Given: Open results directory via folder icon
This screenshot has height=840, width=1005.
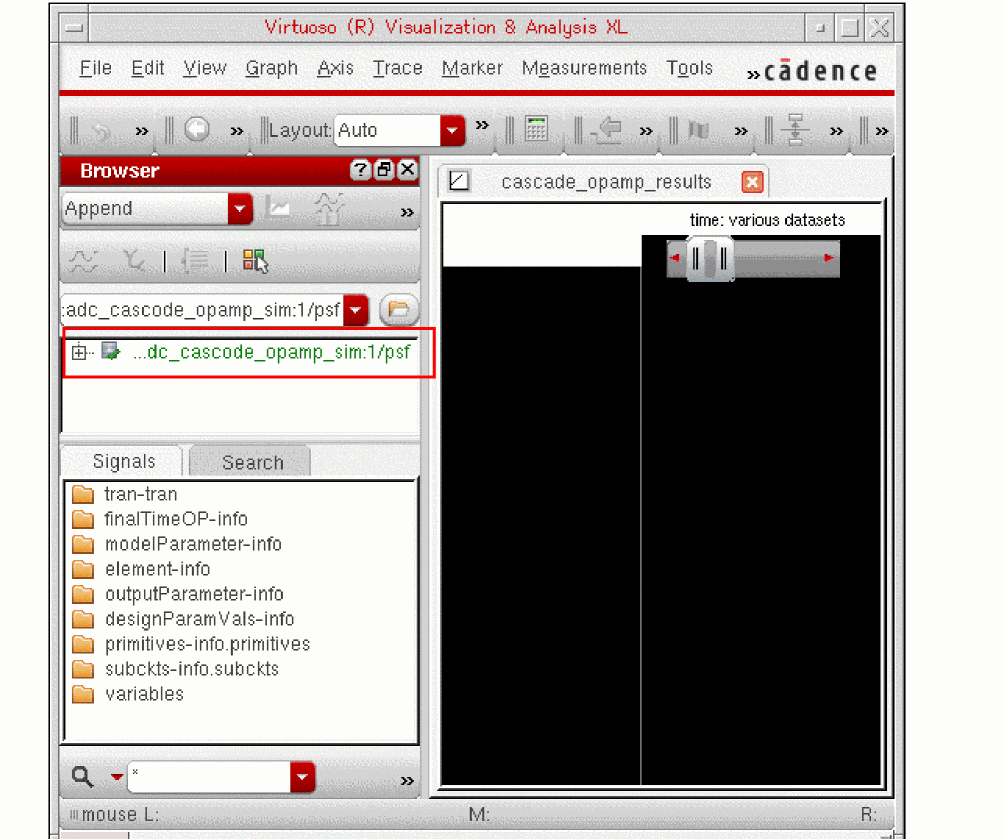Looking at the screenshot, I should pyautogui.click(x=399, y=310).
